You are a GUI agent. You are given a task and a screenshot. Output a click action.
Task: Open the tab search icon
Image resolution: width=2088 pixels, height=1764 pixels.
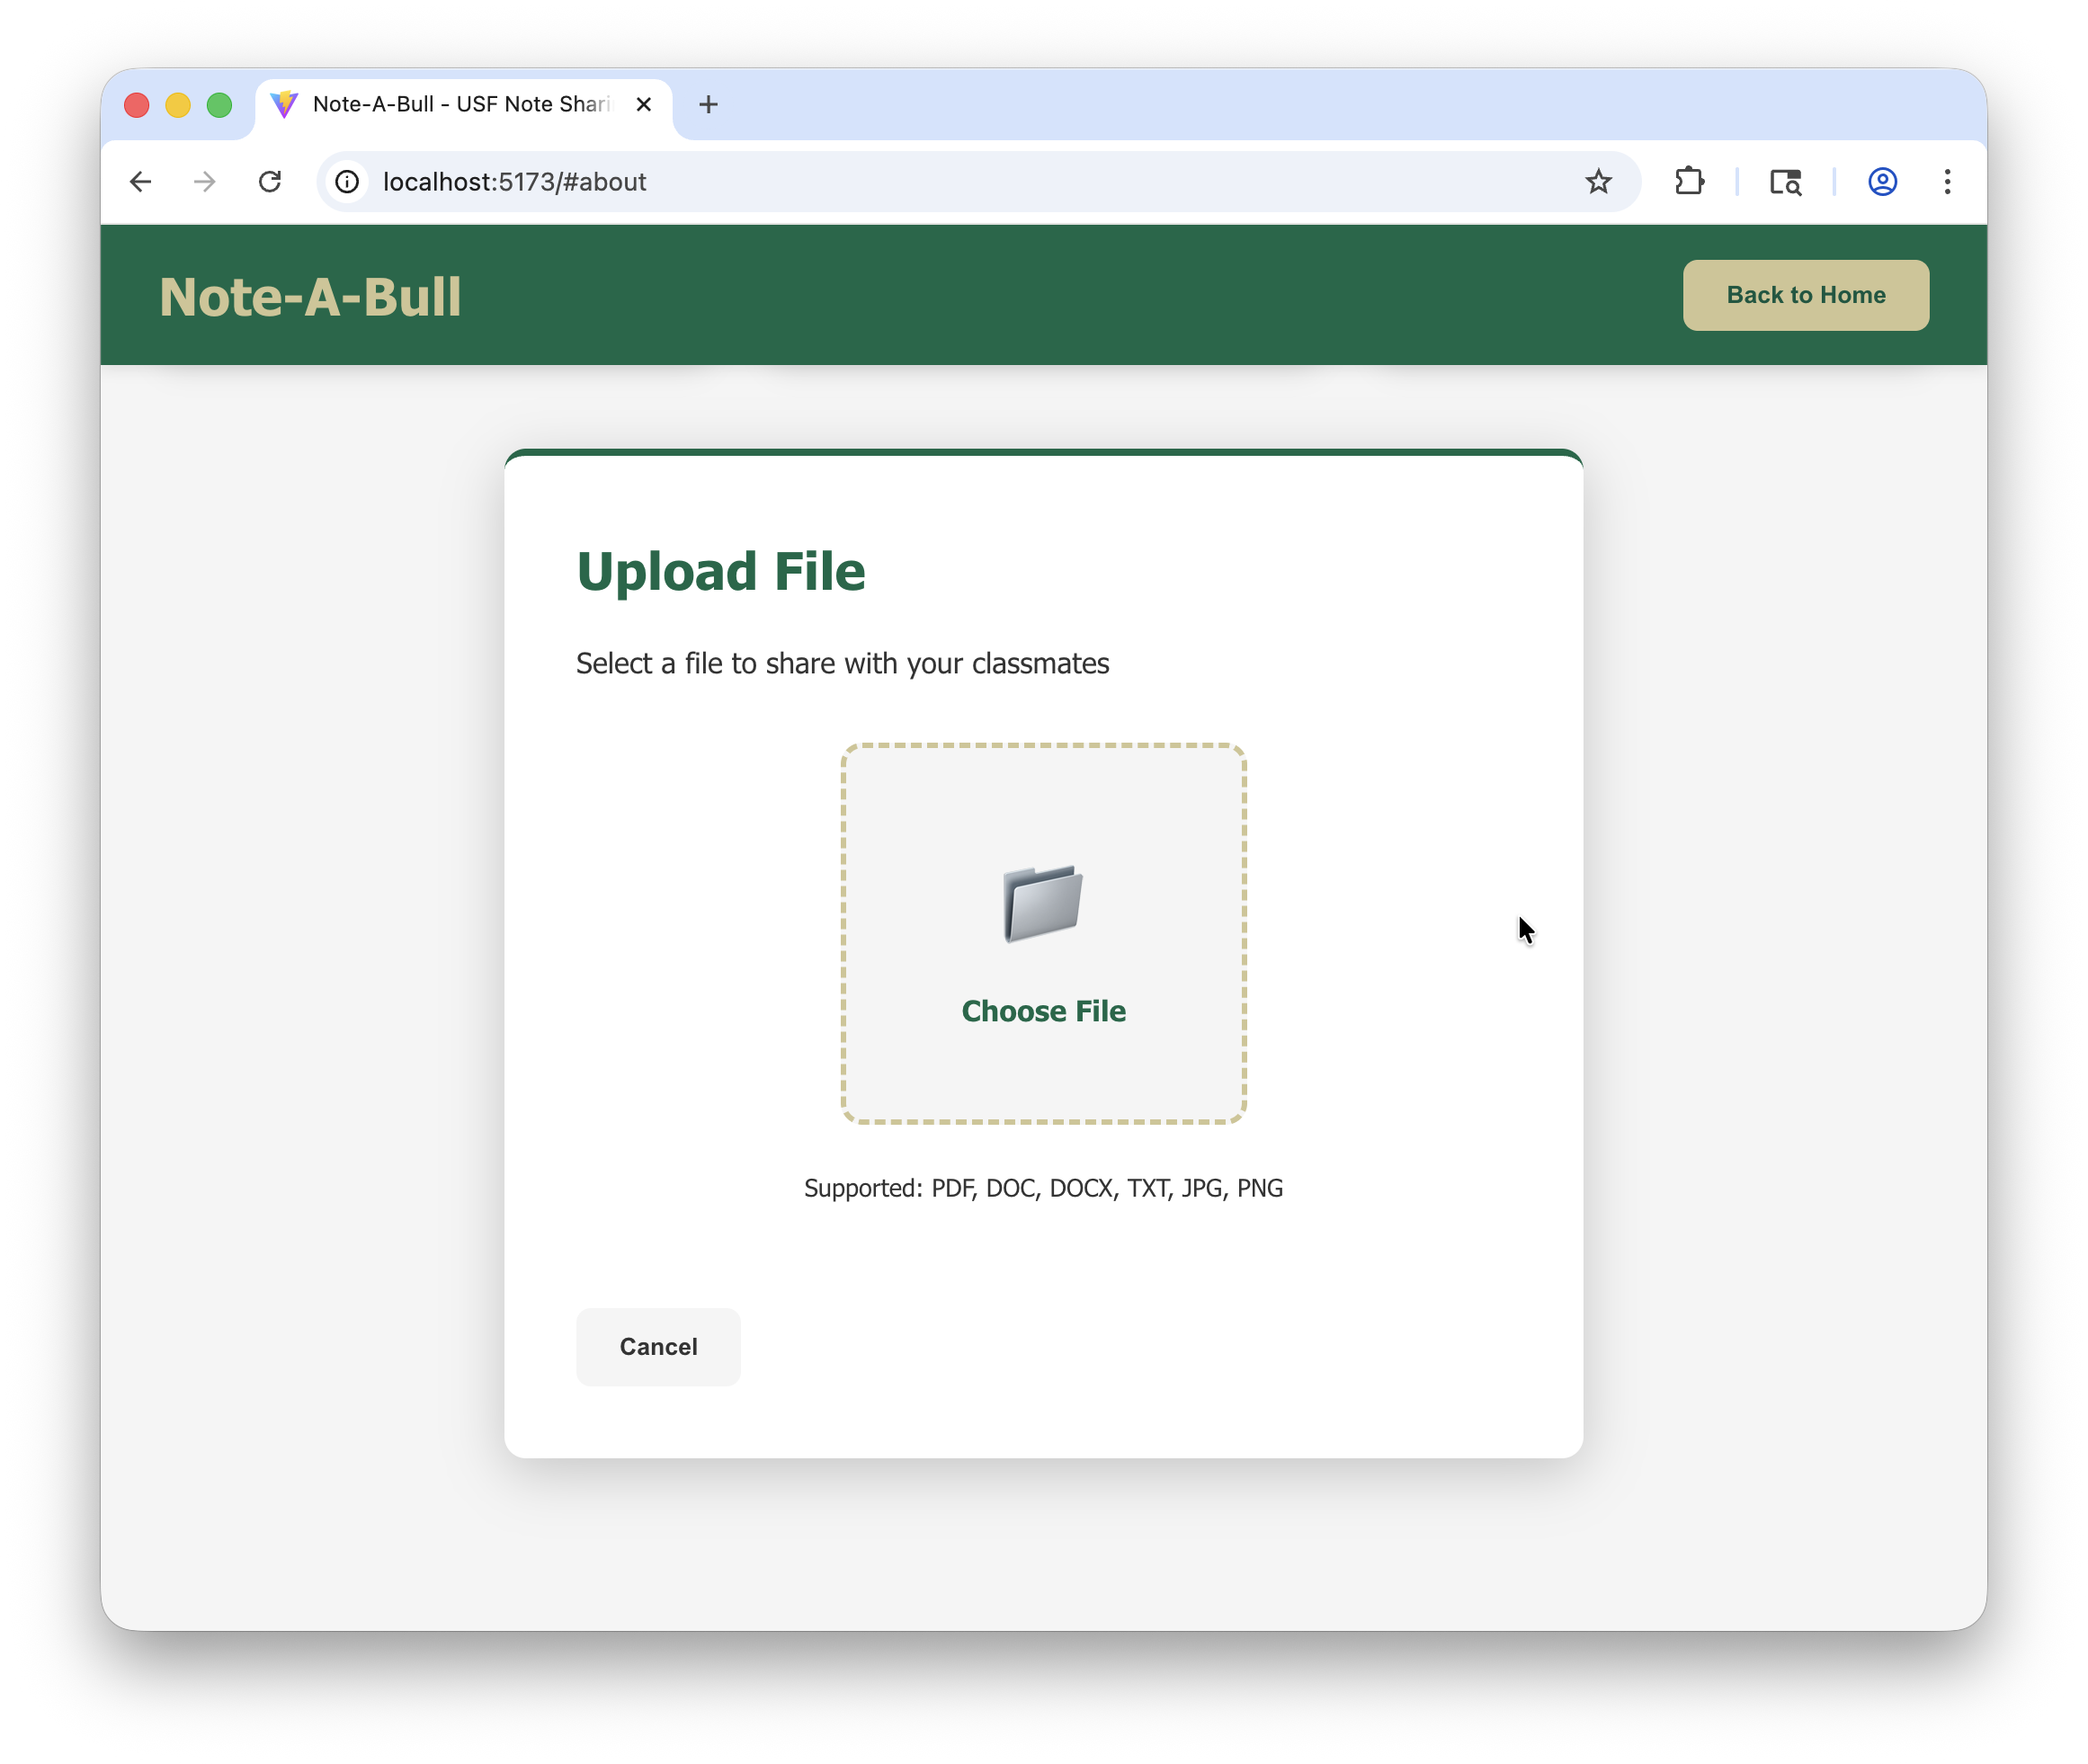coord(1785,182)
